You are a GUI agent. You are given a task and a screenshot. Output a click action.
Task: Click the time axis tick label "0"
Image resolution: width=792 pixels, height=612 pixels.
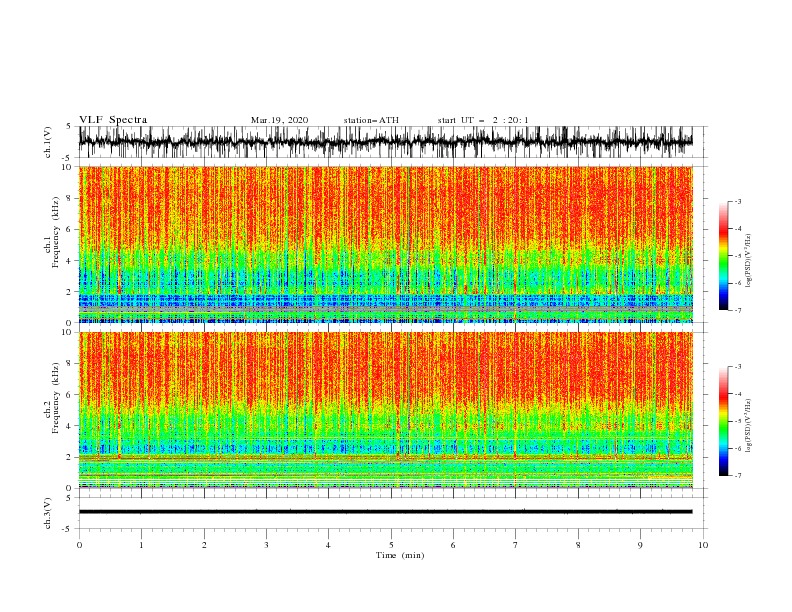tap(79, 545)
